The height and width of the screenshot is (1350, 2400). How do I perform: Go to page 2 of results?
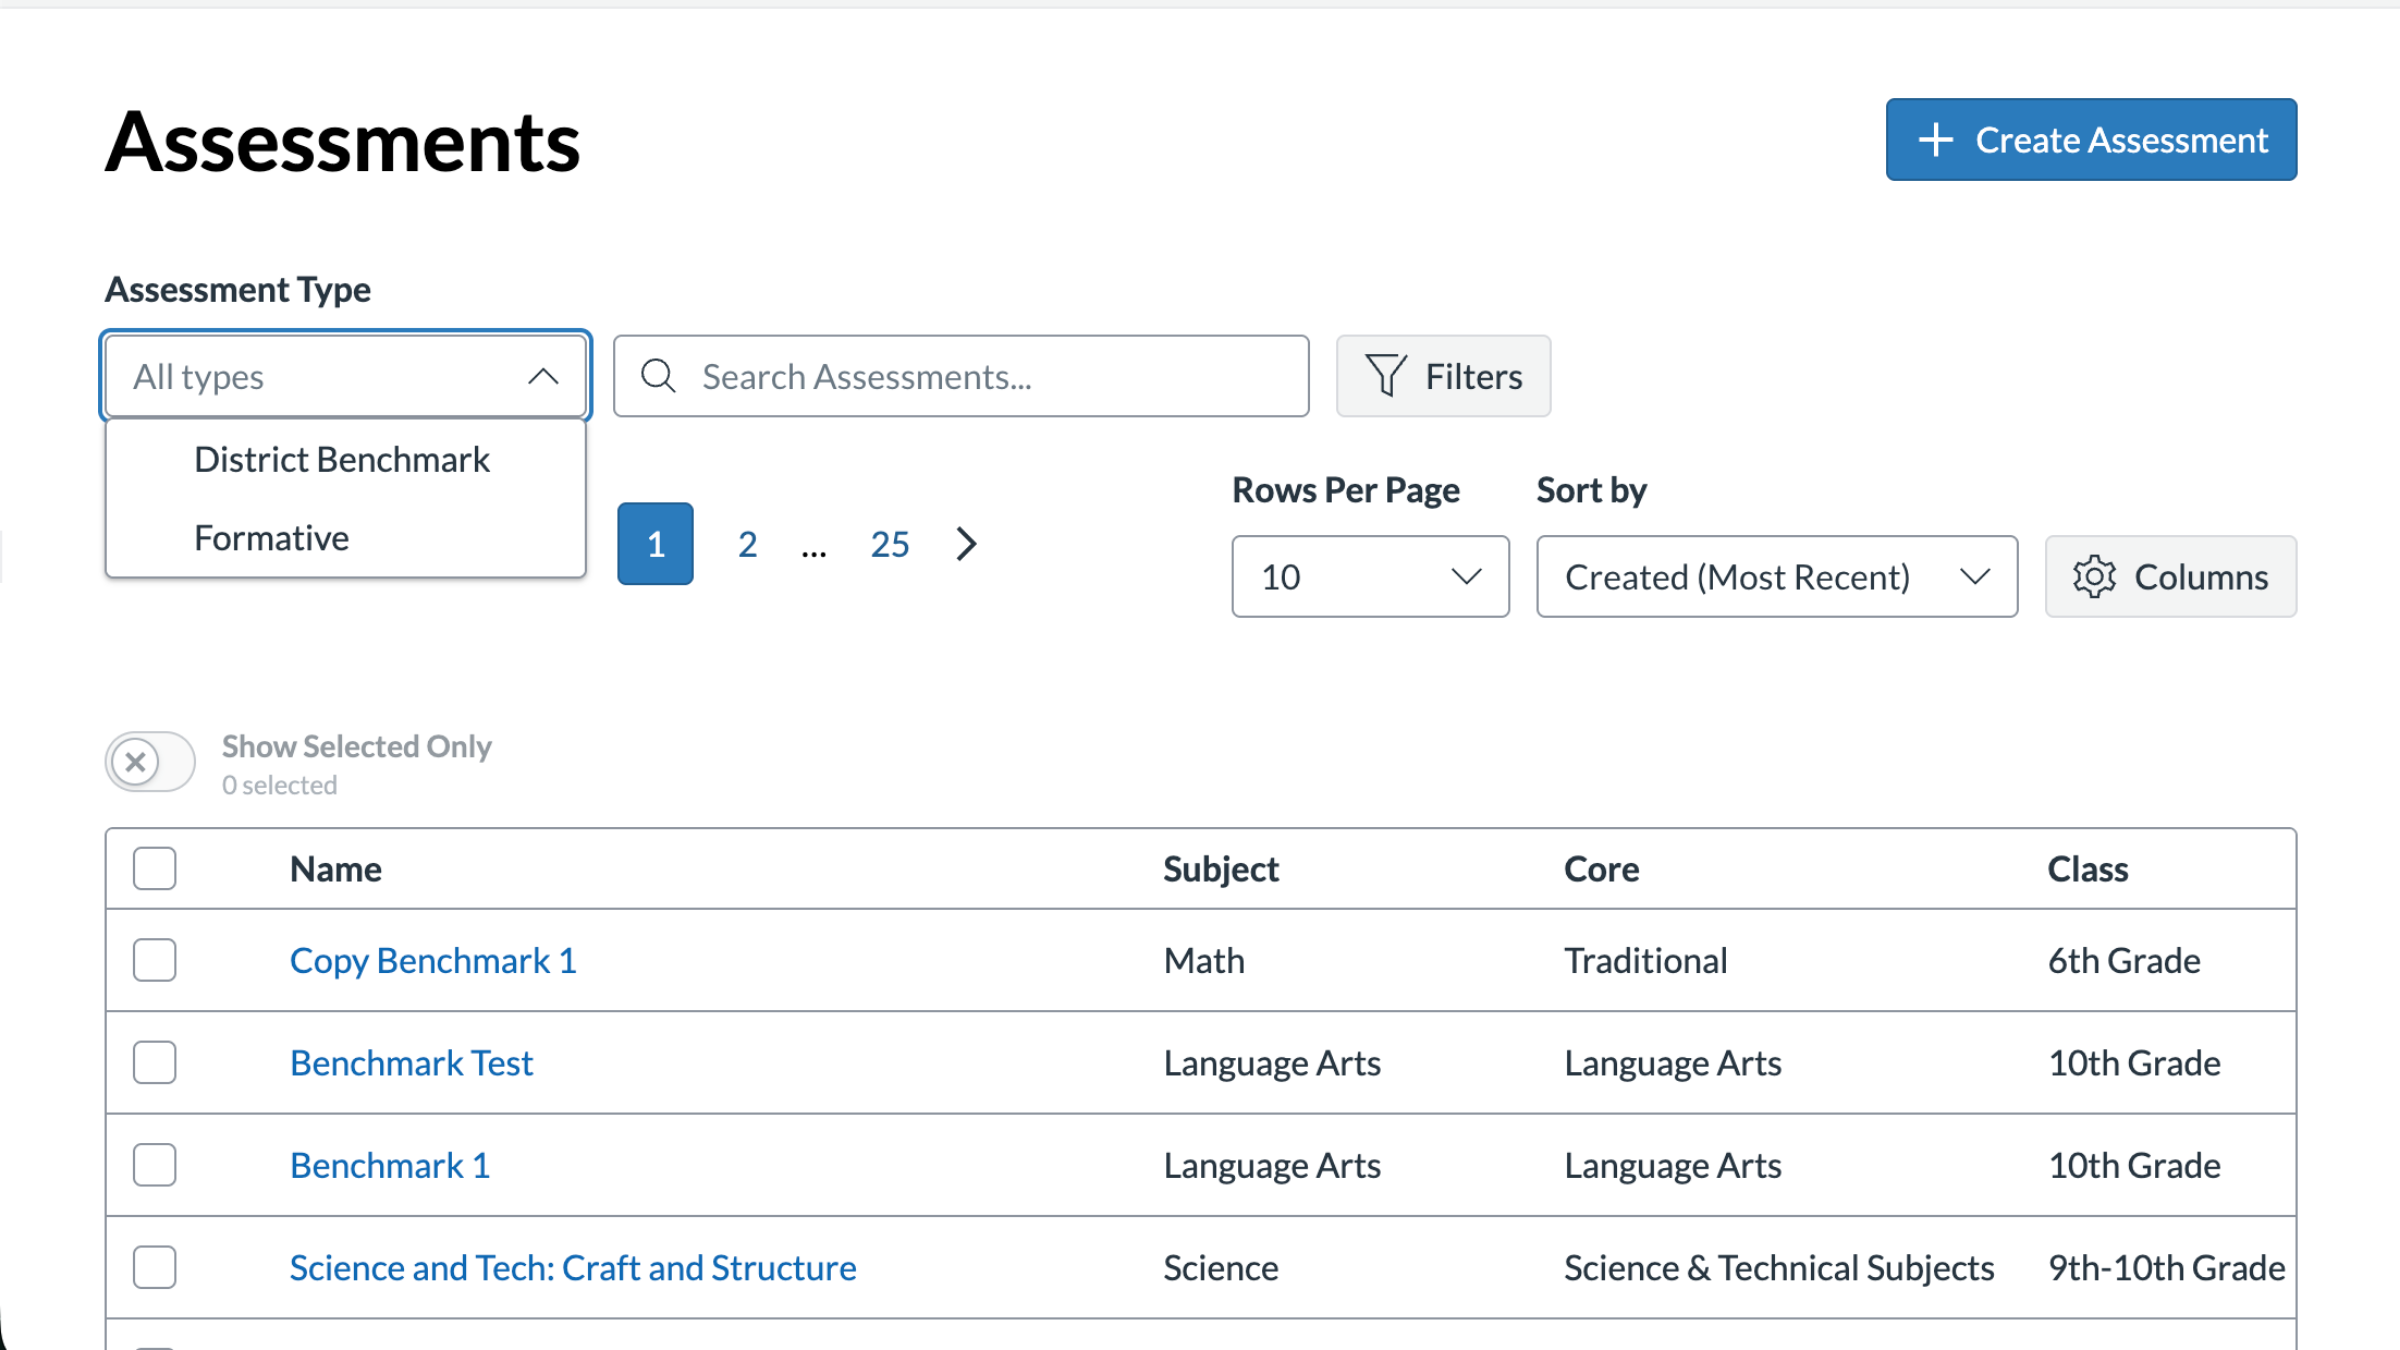747,544
